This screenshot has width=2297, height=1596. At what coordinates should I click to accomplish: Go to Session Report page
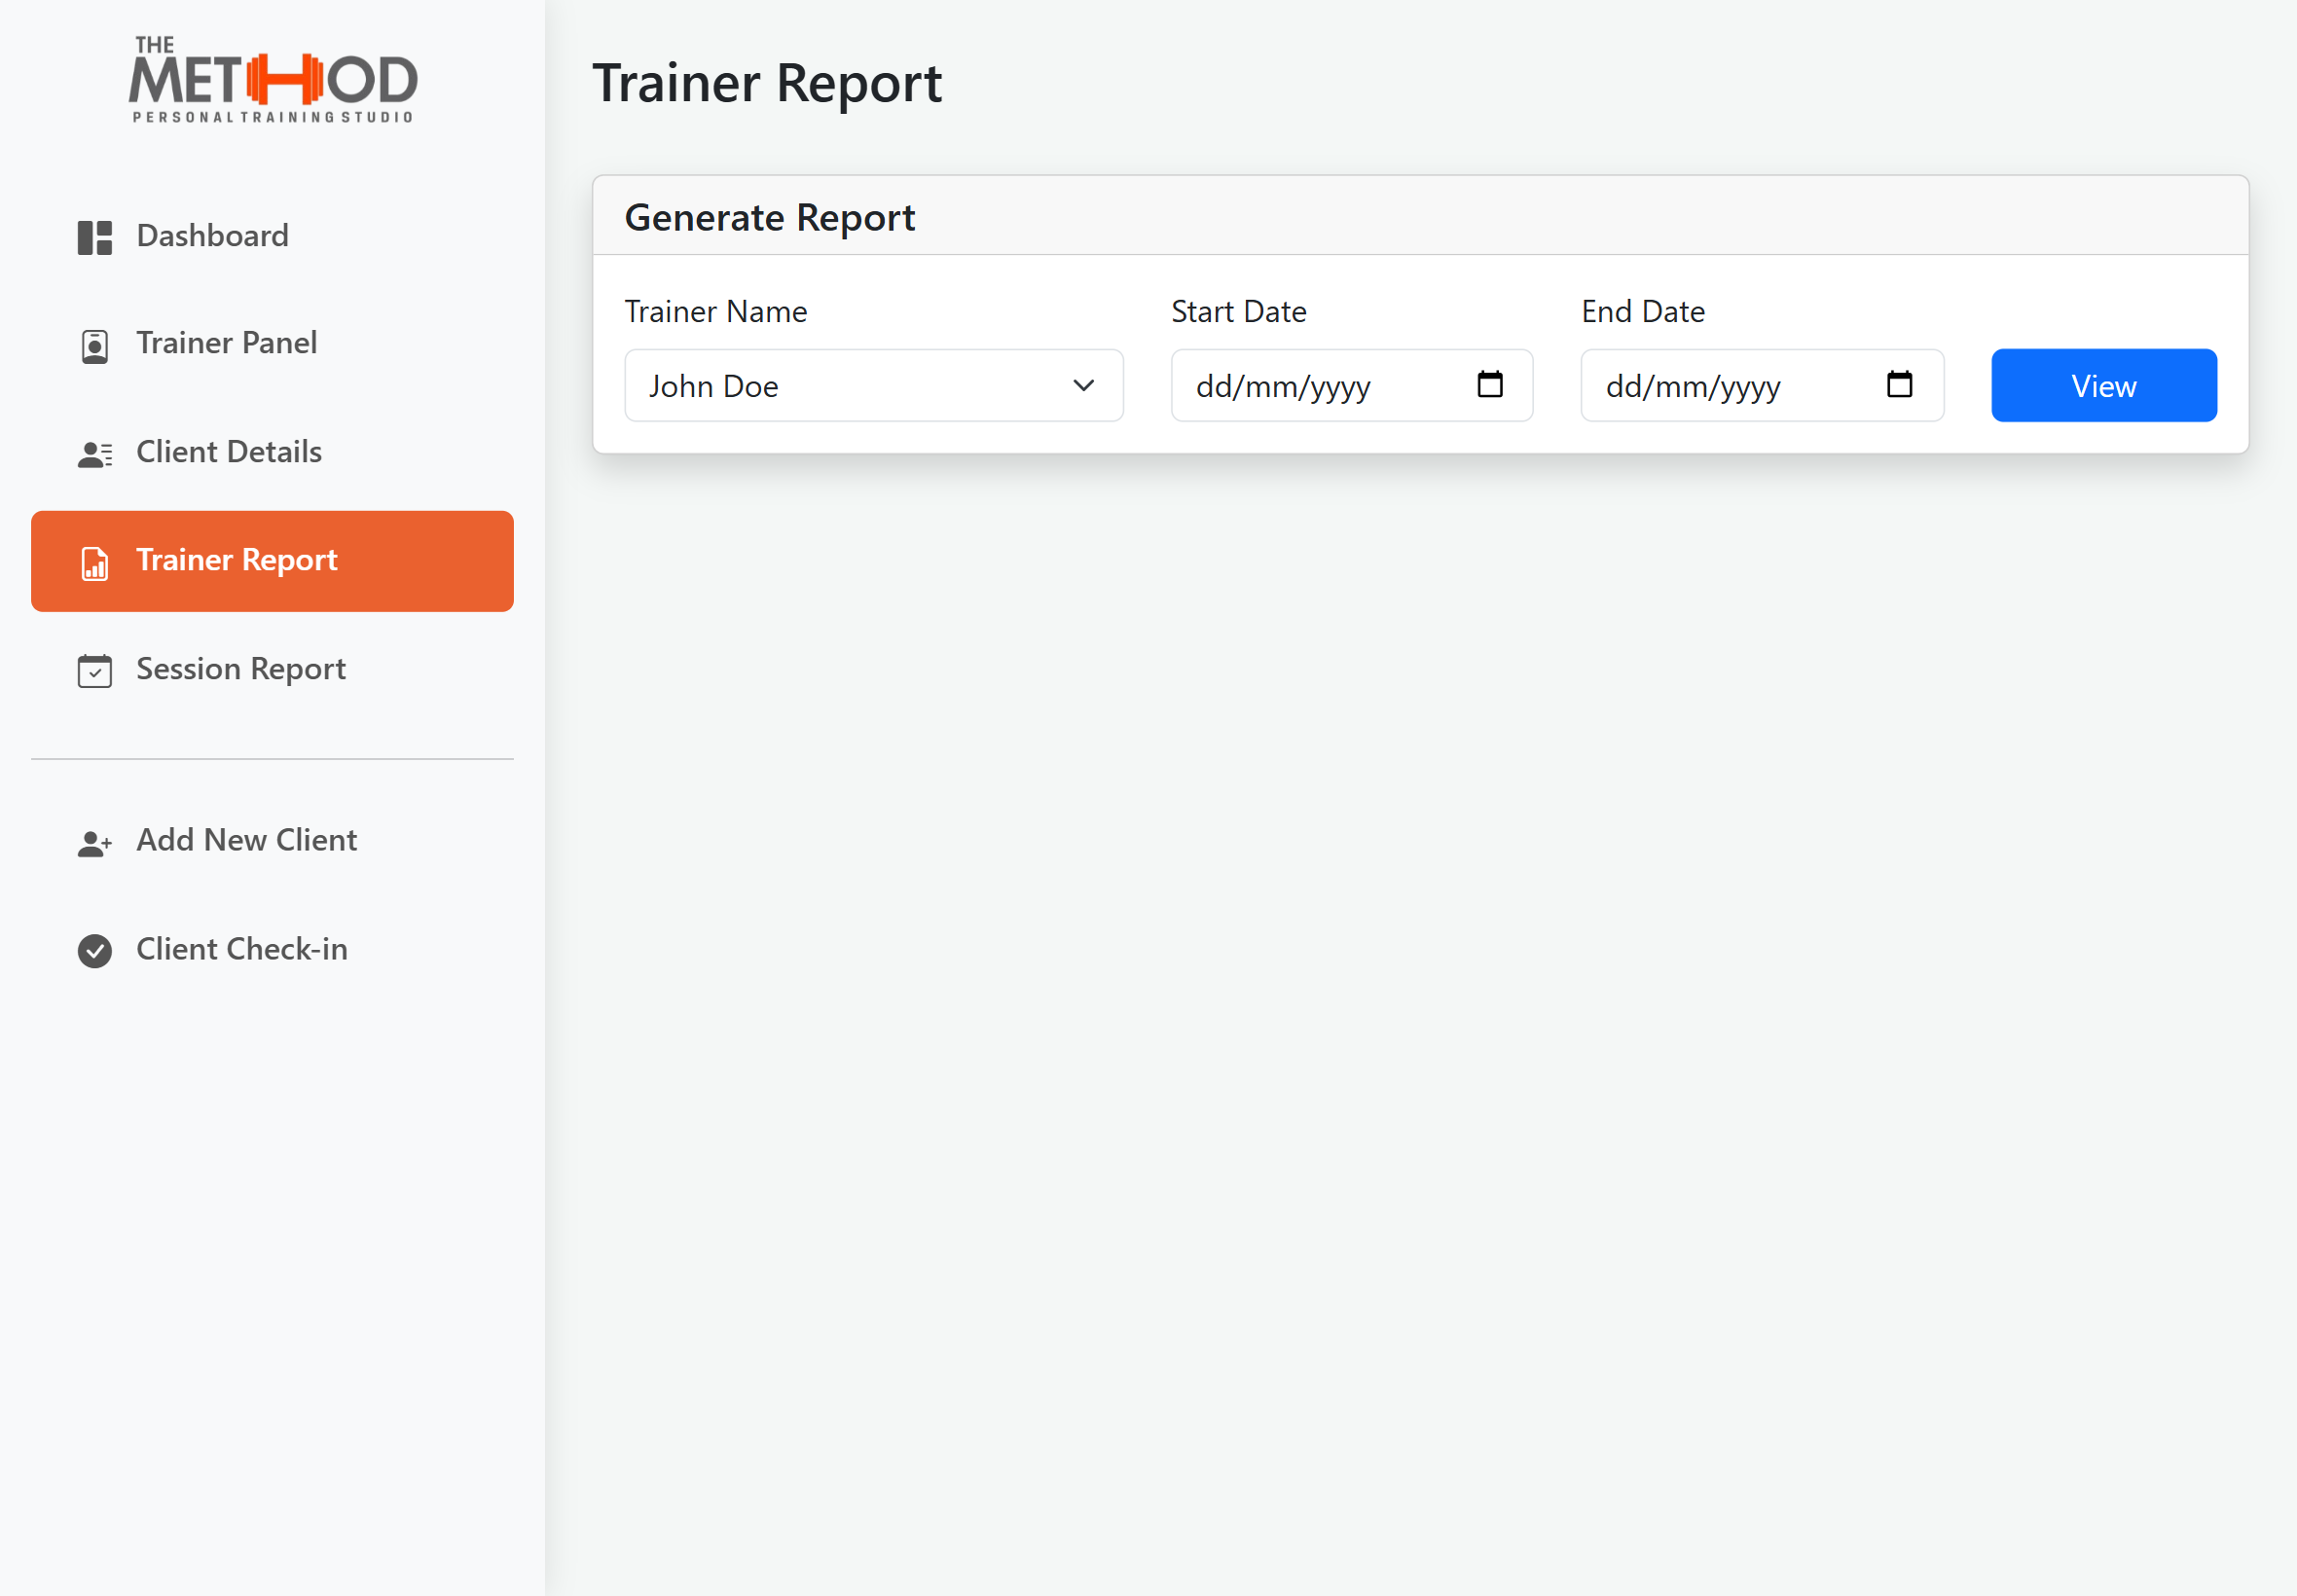(241, 669)
